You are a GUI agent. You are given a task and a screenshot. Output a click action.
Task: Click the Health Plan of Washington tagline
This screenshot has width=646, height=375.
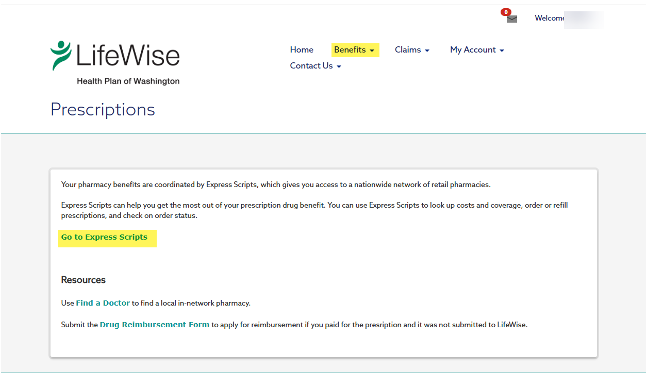(x=128, y=81)
